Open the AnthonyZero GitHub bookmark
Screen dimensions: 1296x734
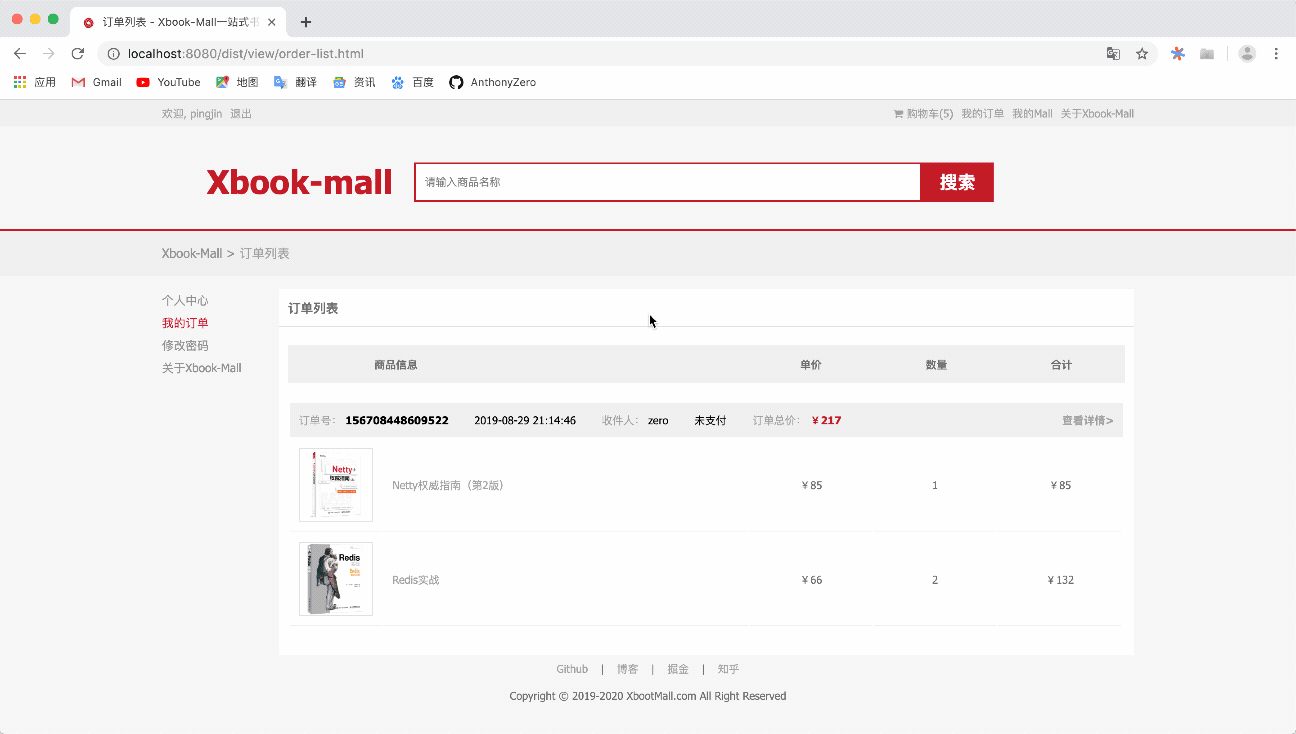(492, 82)
